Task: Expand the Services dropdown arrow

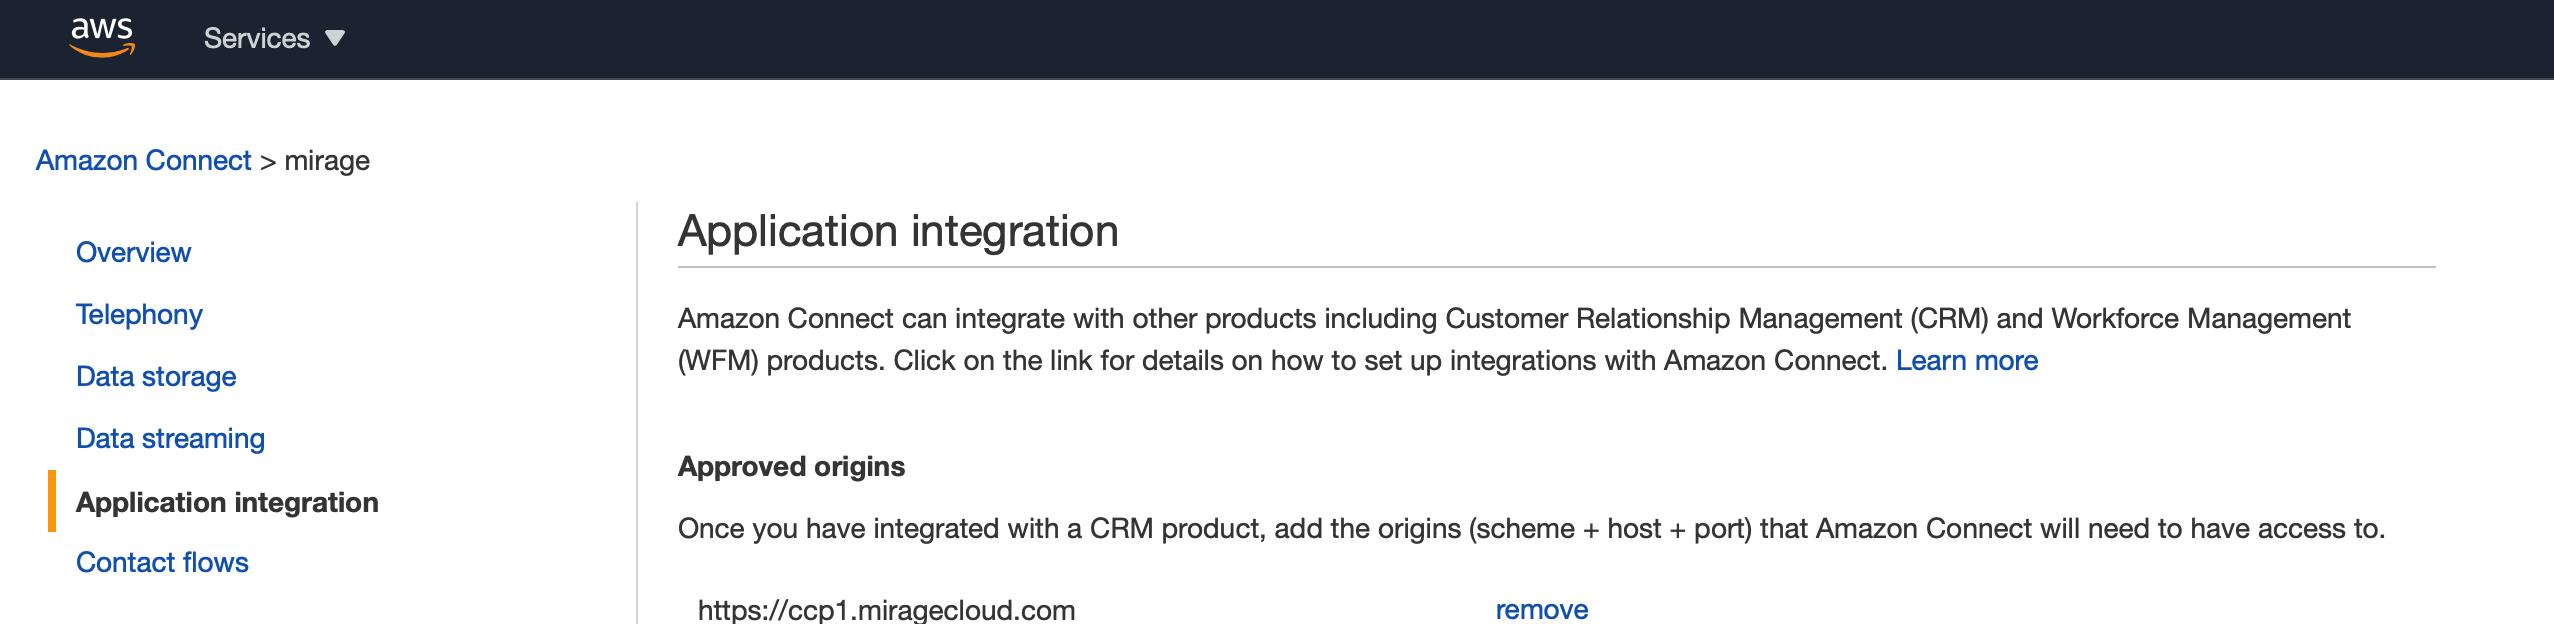Action: click(335, 38)
